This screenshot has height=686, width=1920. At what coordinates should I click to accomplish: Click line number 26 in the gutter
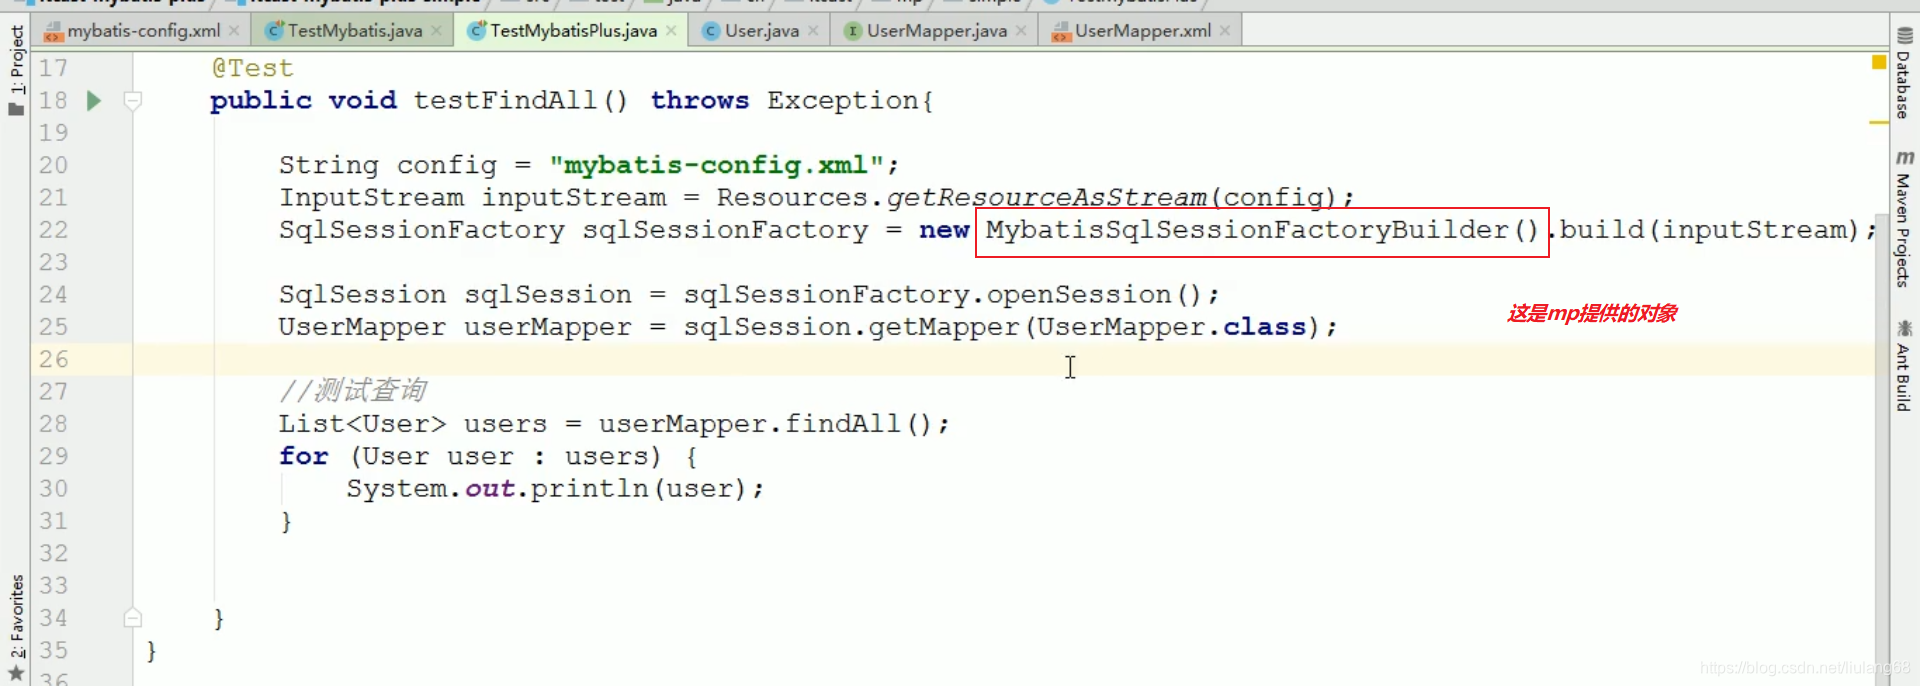pyautogui.click(x=53, y=359)
